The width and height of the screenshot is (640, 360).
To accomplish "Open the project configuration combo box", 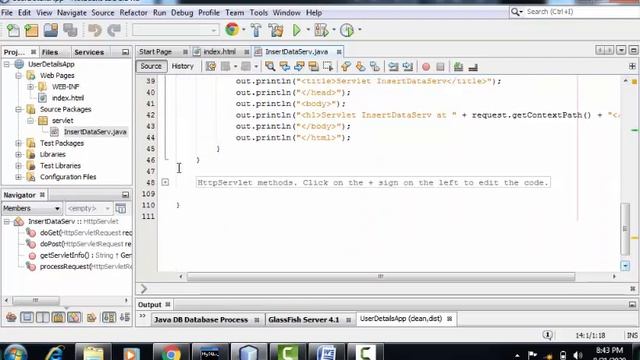I will 176,30.
